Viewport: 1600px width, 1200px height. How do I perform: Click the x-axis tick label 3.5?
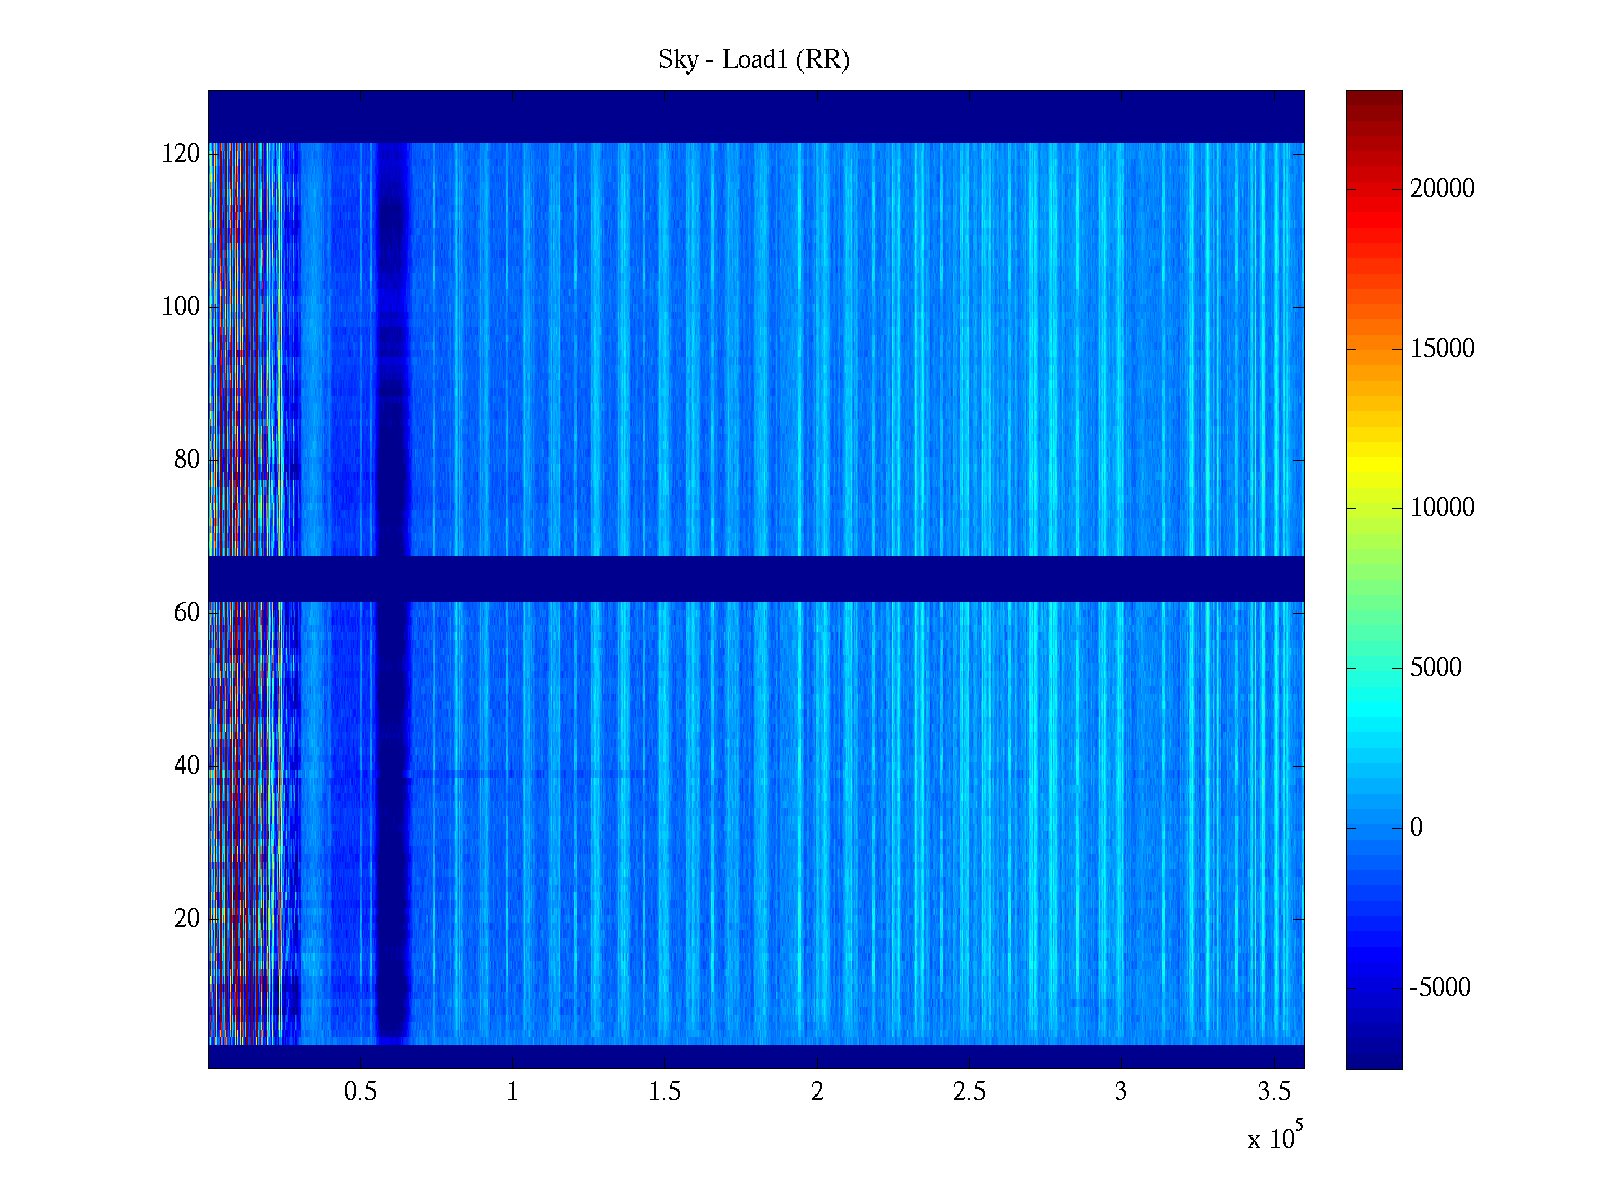pos(1273,1092)
